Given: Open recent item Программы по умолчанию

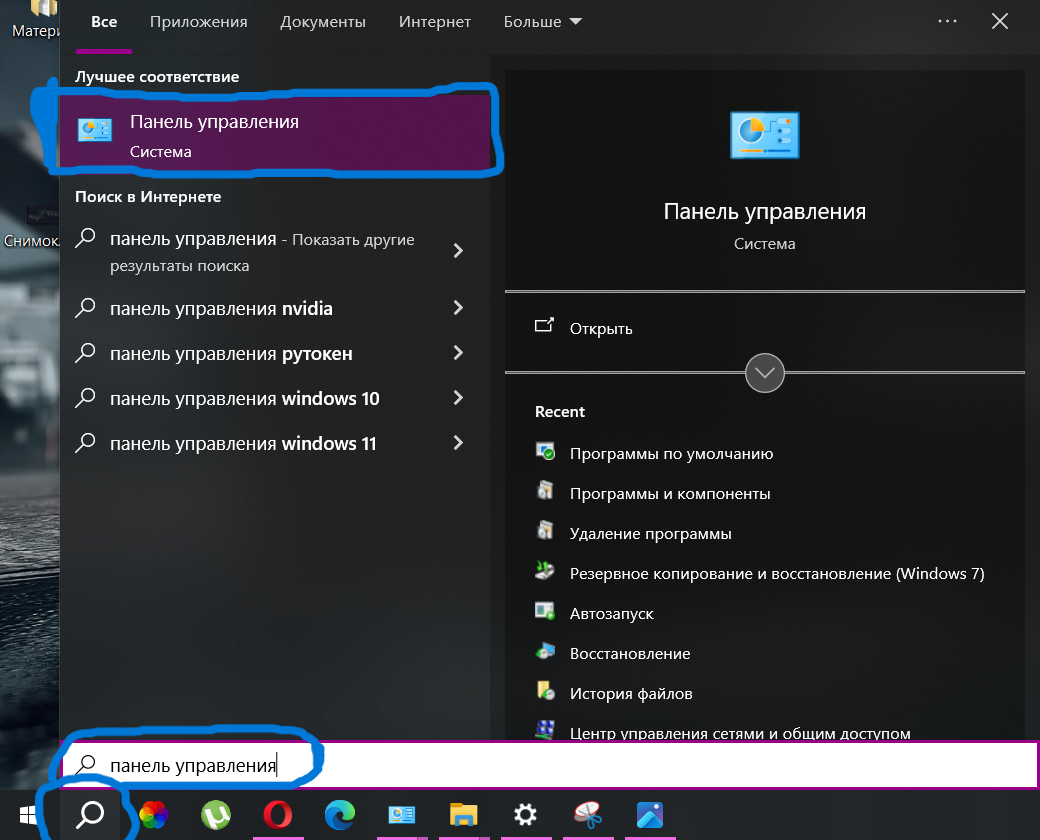Looking at the screenshot, I should (671, 454).
